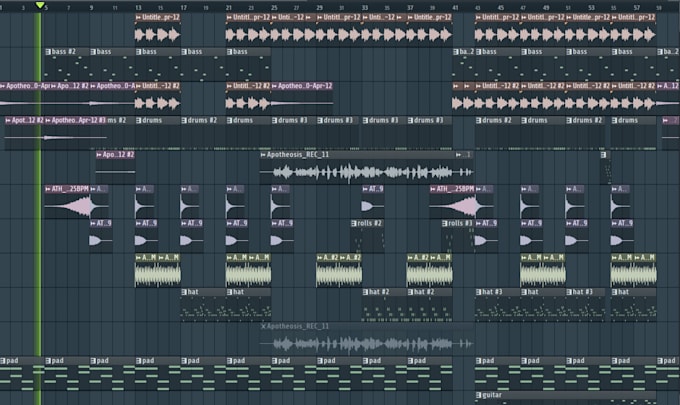Image resolution: width=680 pixels, height=405 pixels.
Task: Click pattern icon of pad clip at bar 43
Action: (478, 361)
